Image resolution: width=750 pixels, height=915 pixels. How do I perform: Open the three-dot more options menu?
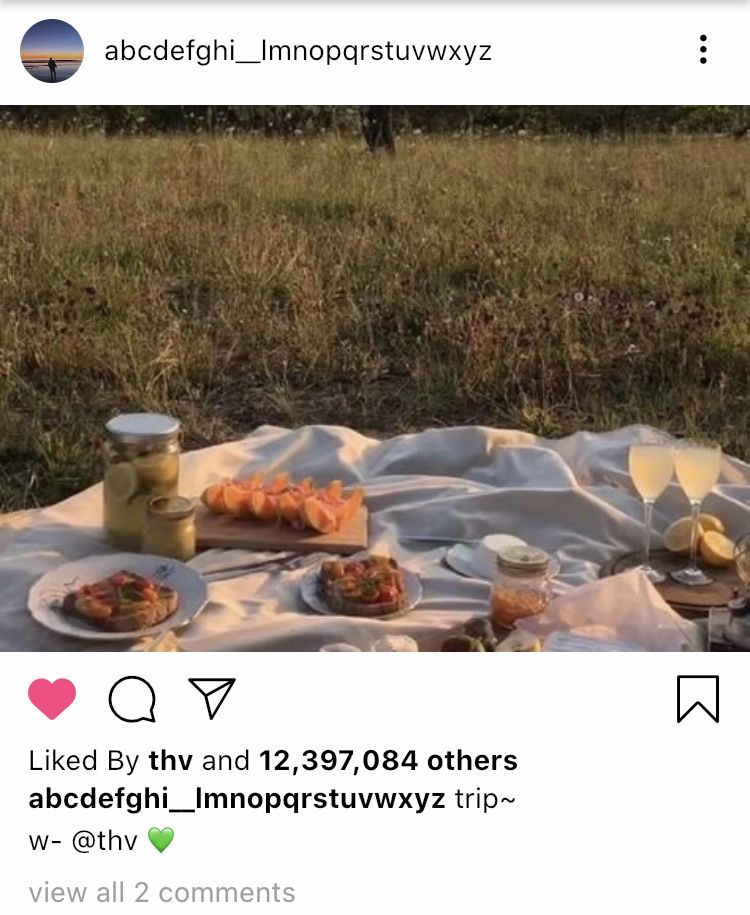703,50
